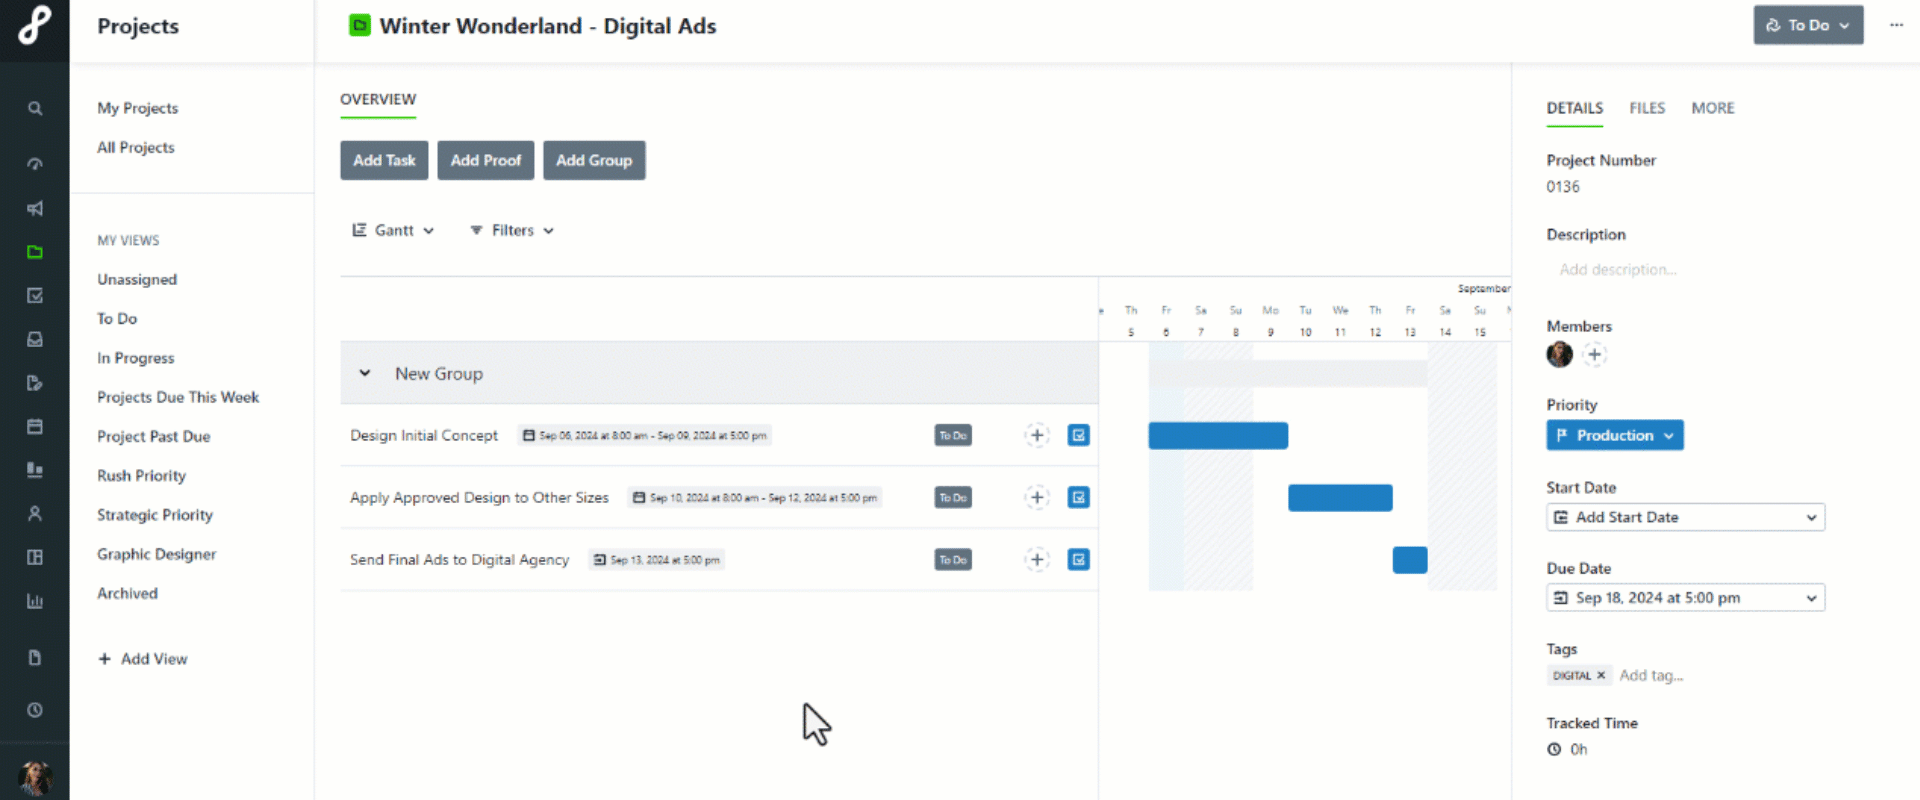This screenshot has height=800, width=1920.
Task: Click the project member avatar
Action: tap(1560, 354)
